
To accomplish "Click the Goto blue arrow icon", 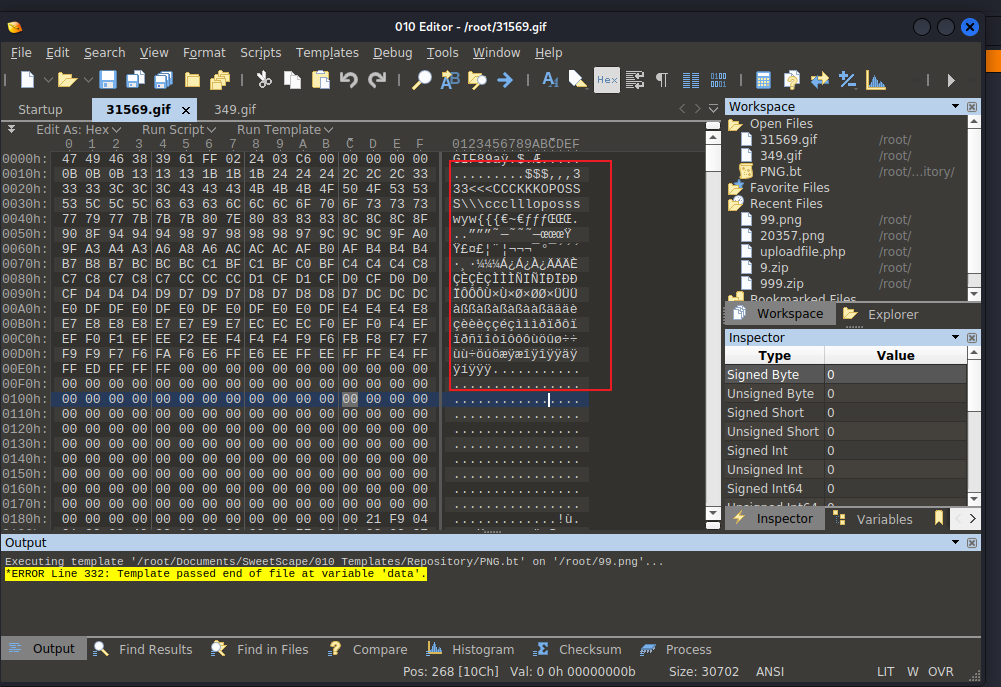I will click(x=505, y=80).
